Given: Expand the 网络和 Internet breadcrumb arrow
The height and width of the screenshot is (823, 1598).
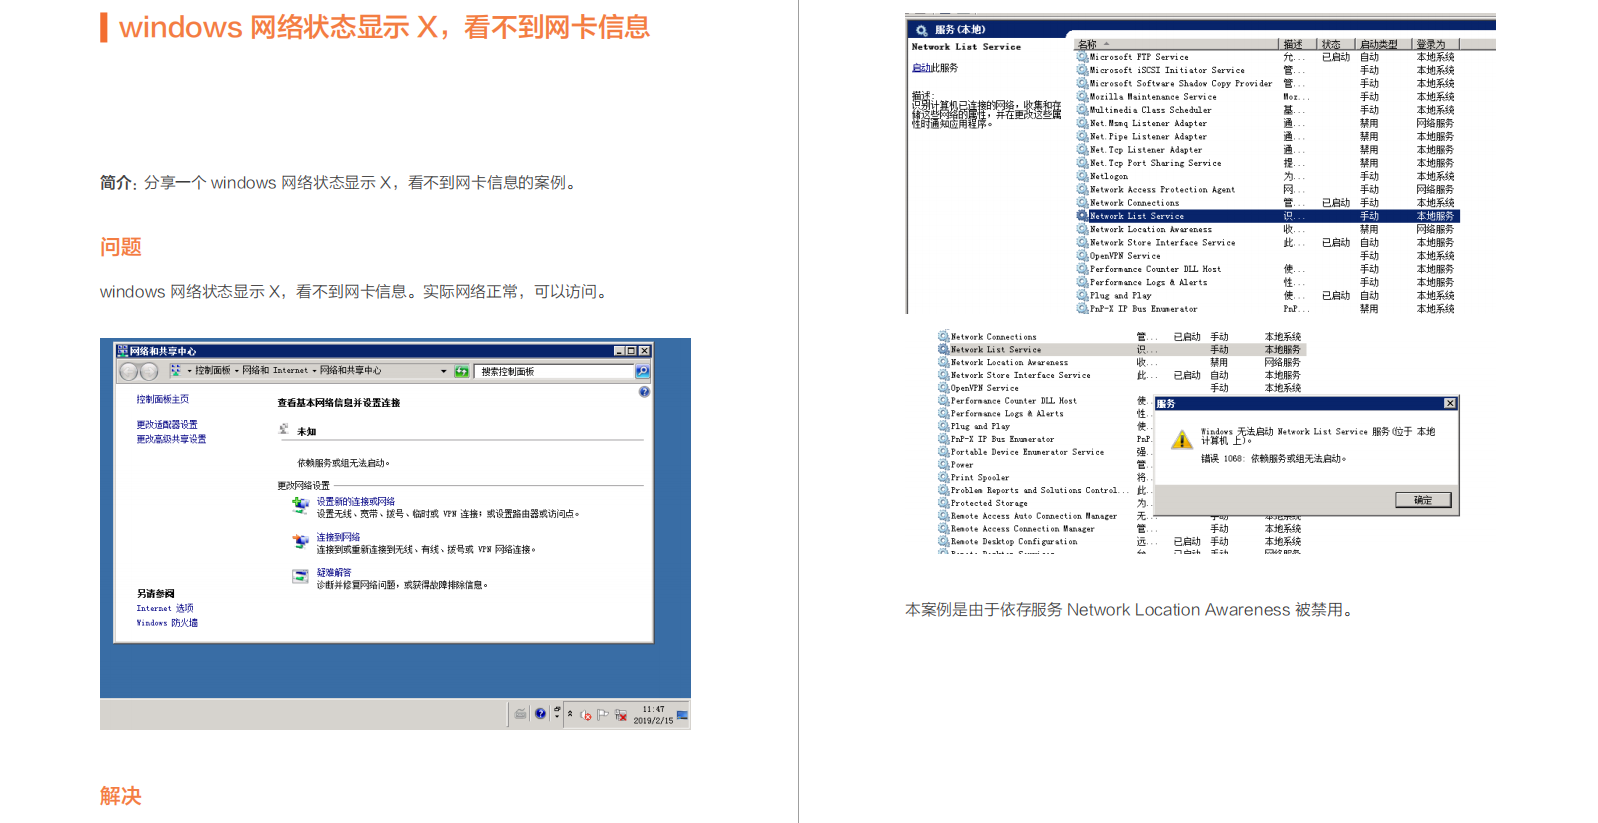Looking at the screenshot, I should coord(314,371).
